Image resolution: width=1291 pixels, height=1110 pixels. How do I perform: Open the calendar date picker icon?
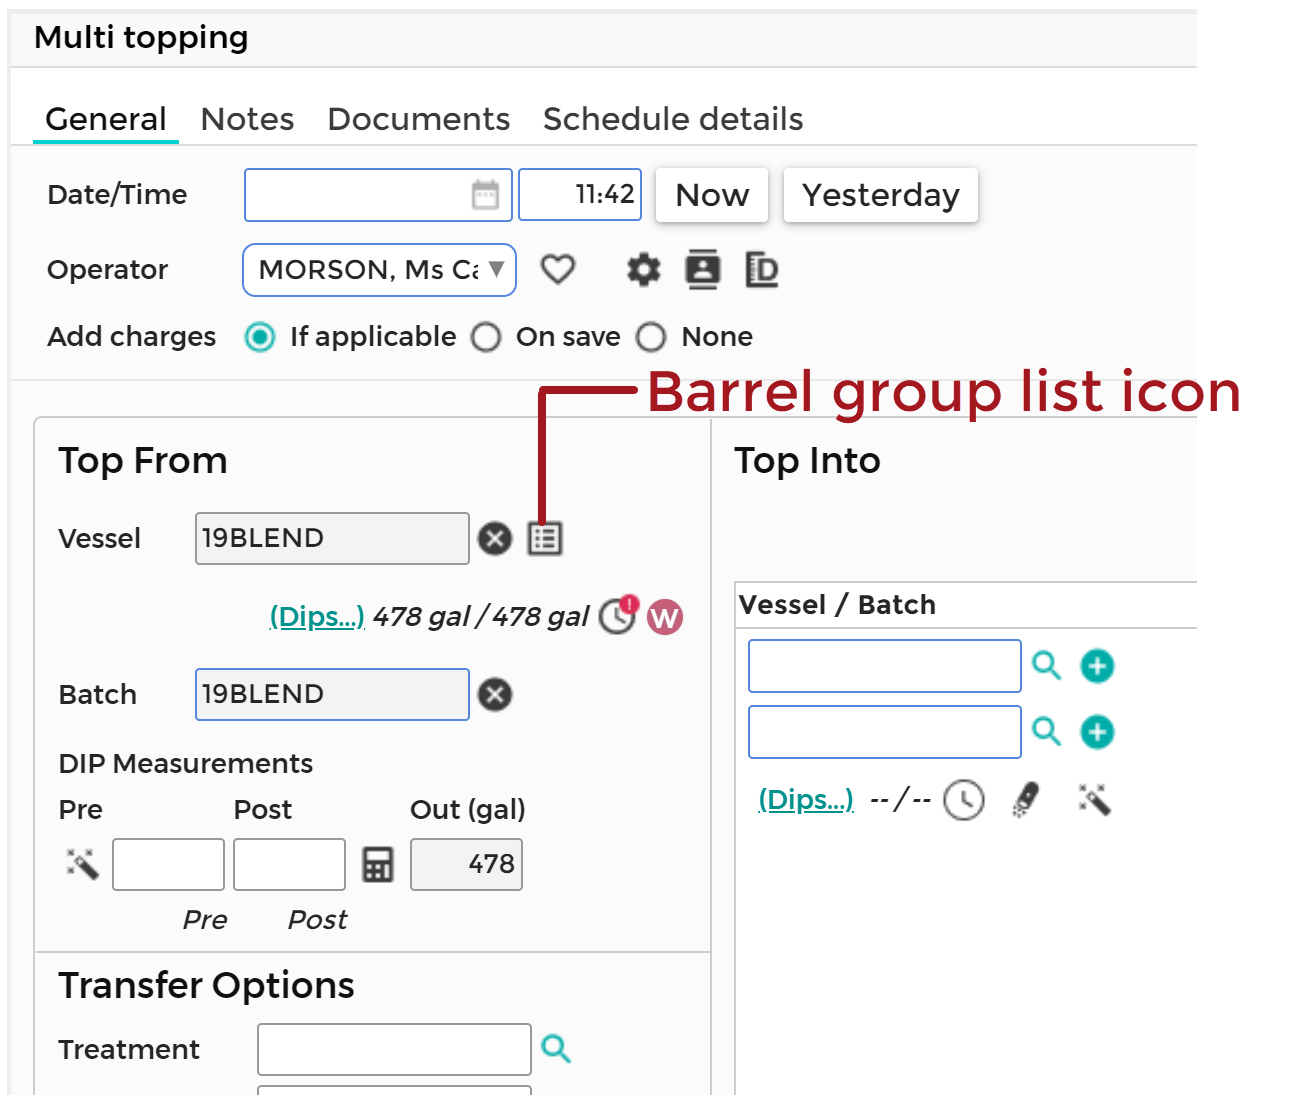click(485, 195)
